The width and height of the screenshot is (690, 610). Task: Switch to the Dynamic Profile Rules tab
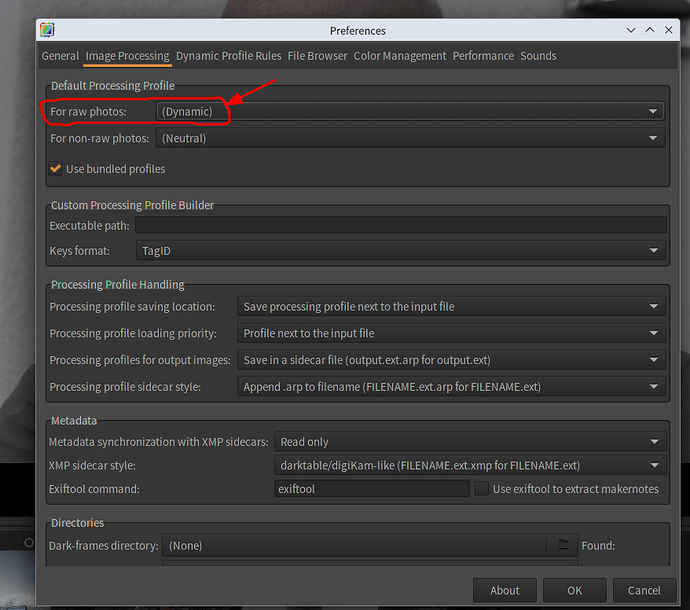click(x=228, y=56)
